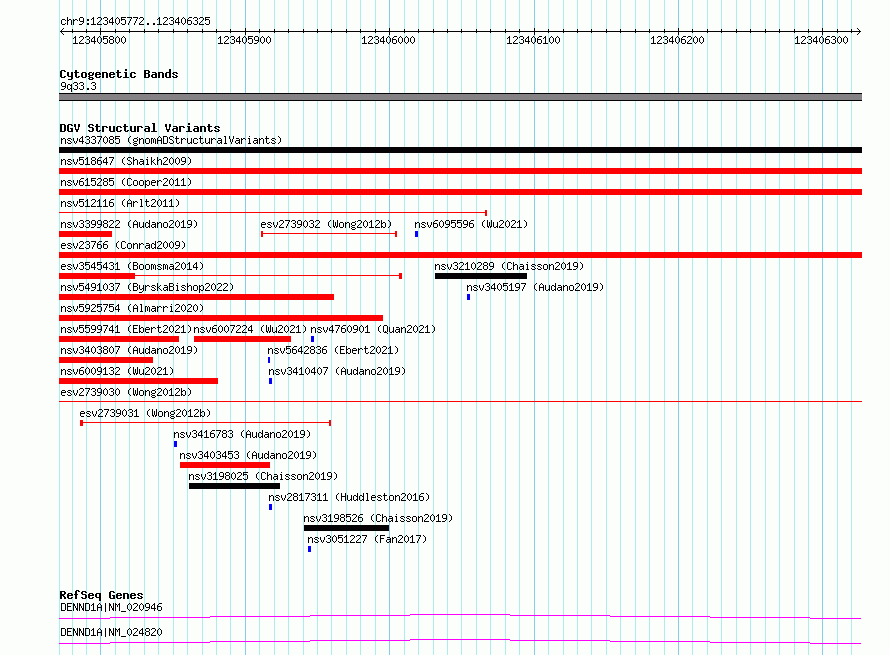The height and width of the screenshot is (655, 890).
Task: Click the esv23766 (Conrad2009) label
Action: [x=123, y=245]
